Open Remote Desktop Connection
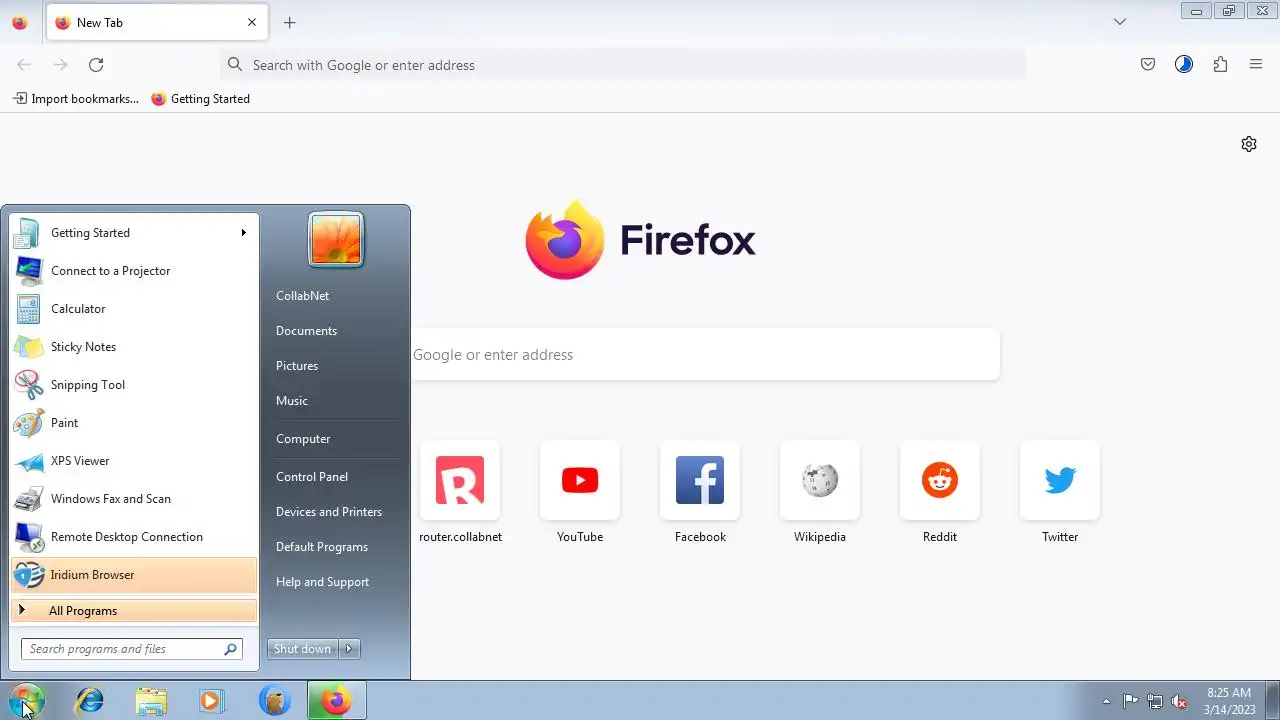The height and width of the screenshot is (720, 1280). tap(134, 537)
